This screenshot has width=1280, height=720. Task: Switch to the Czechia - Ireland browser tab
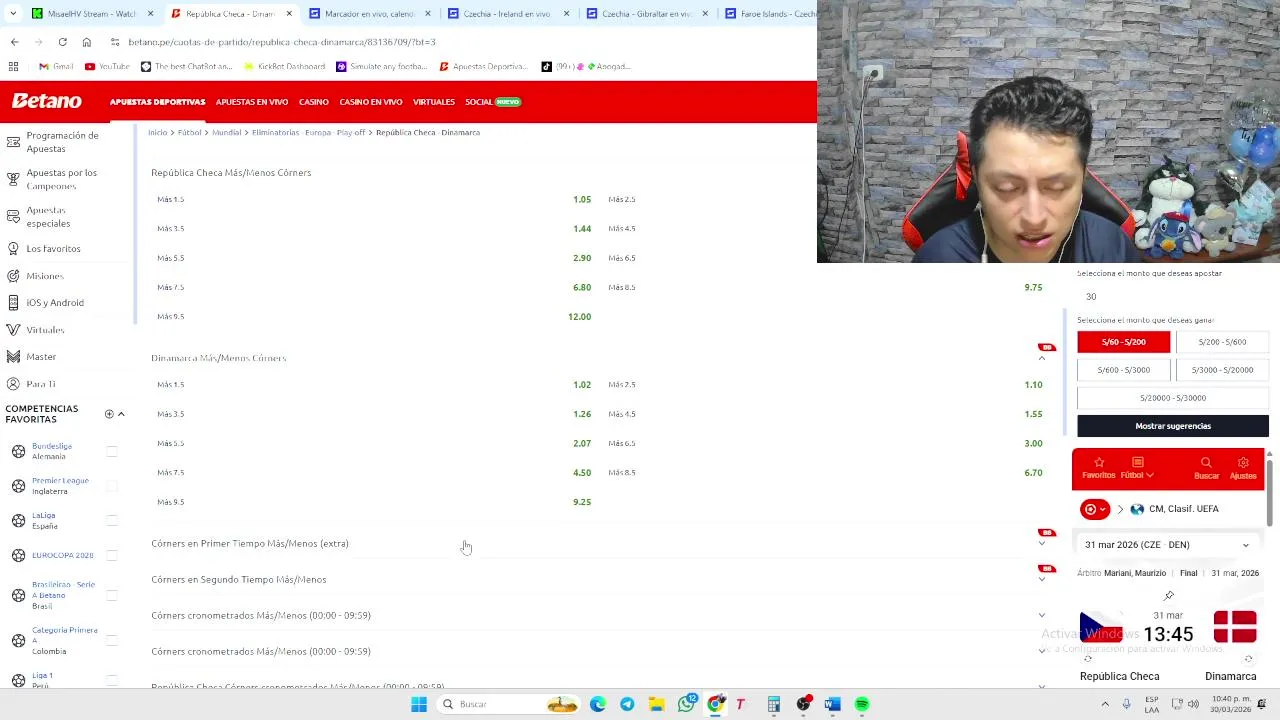[507, 13]
